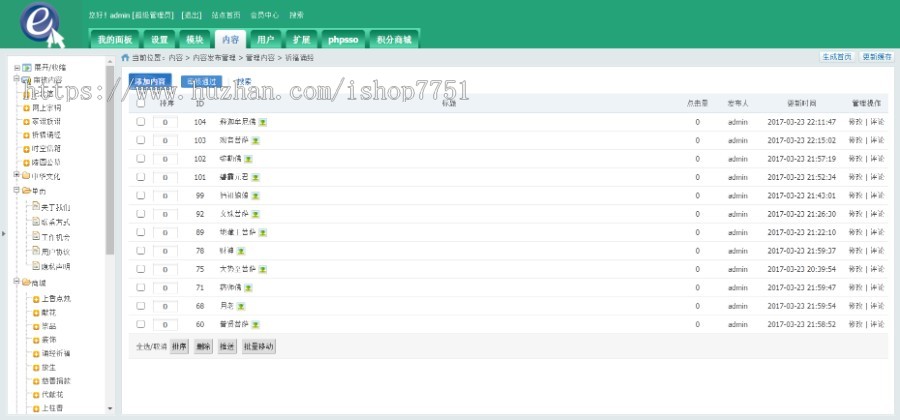Click the thumbnail icon in row ID 78
This screenshot has height=420, width=900.
(x=240, y=251)
